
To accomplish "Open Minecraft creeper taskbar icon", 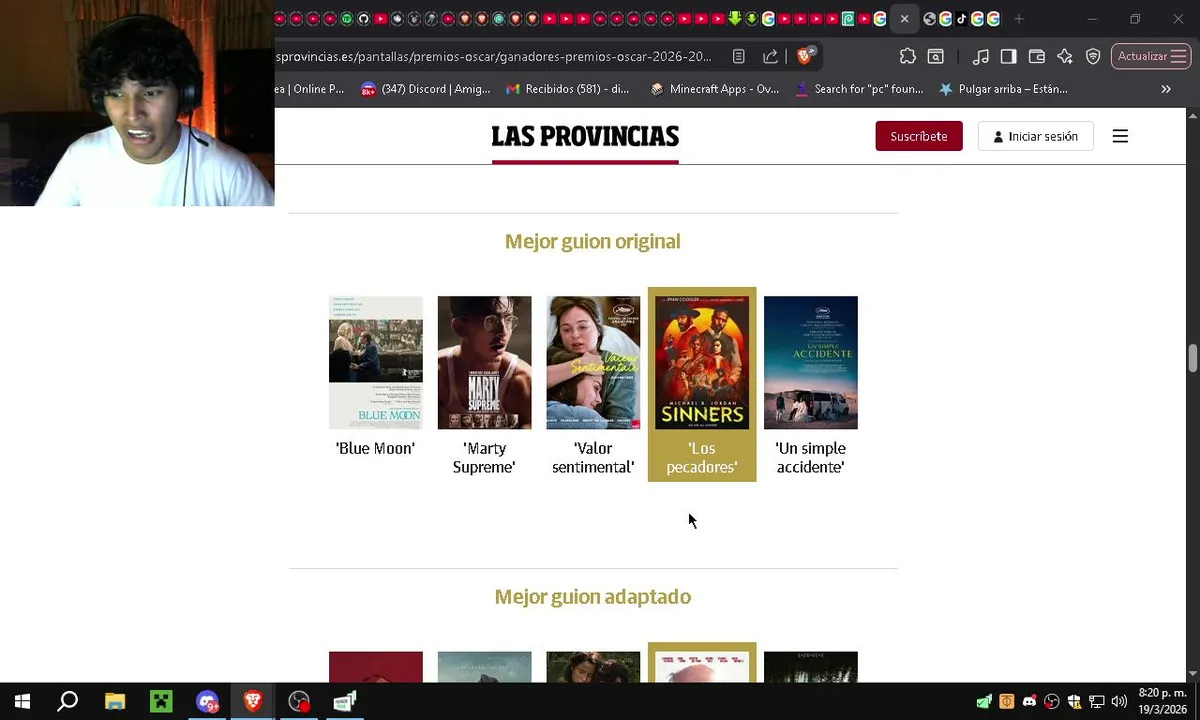I will [x=161, y=701].
